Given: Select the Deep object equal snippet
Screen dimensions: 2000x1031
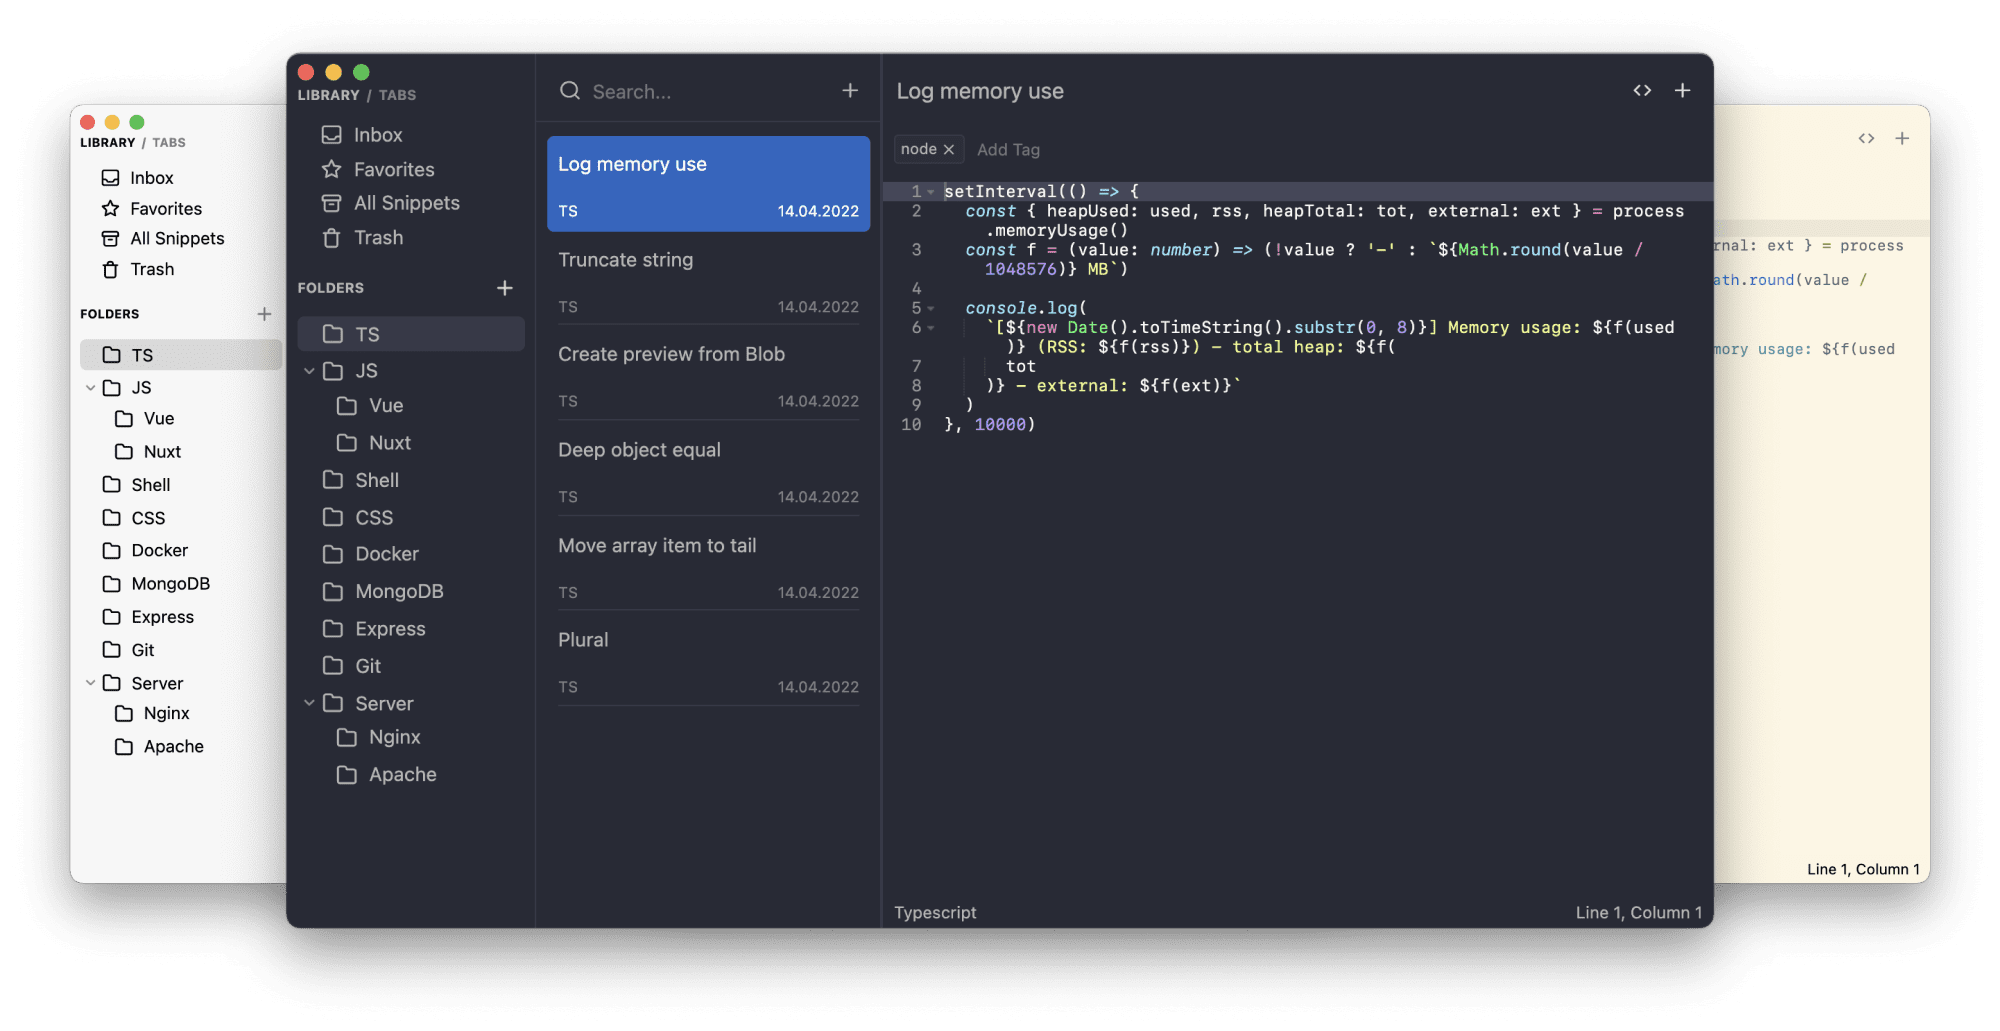Looking at the screenshot, I should click(x=708, y=472).
